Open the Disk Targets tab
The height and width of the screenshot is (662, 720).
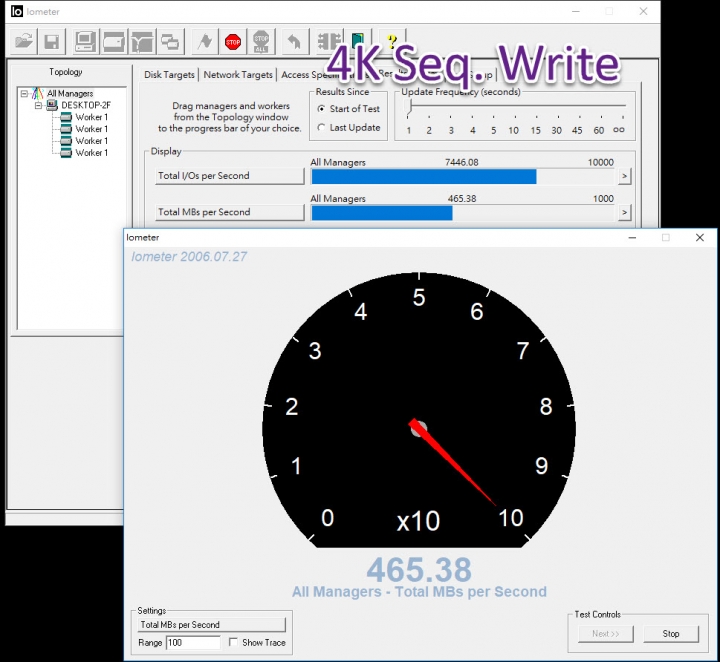(x=169, y=74)
